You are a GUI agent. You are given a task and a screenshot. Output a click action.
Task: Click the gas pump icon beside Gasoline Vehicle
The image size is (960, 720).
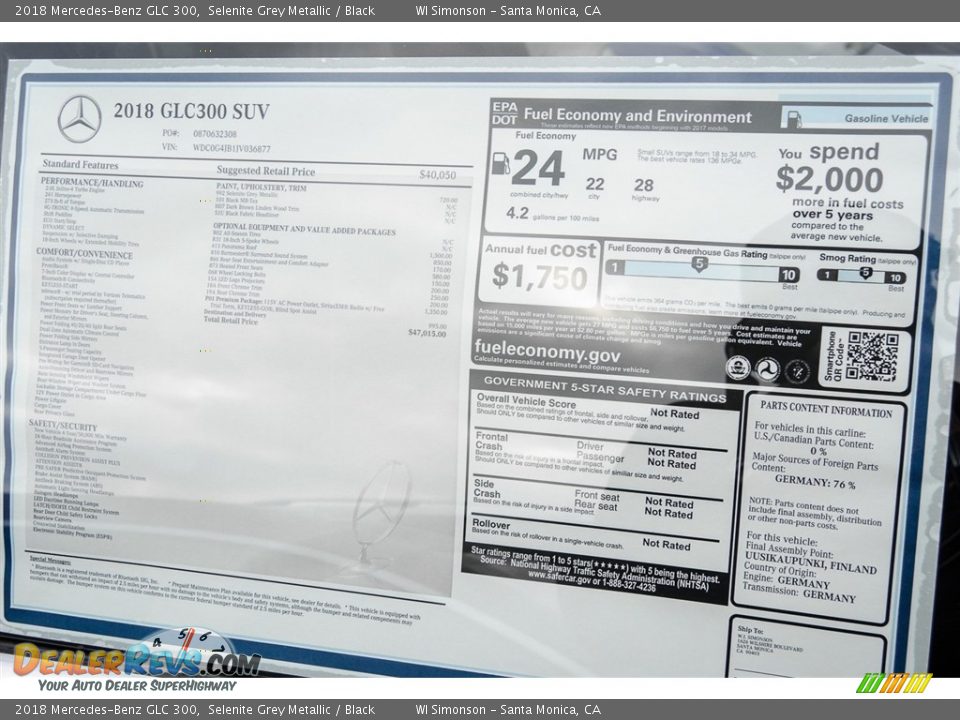[x=793, y=119]
